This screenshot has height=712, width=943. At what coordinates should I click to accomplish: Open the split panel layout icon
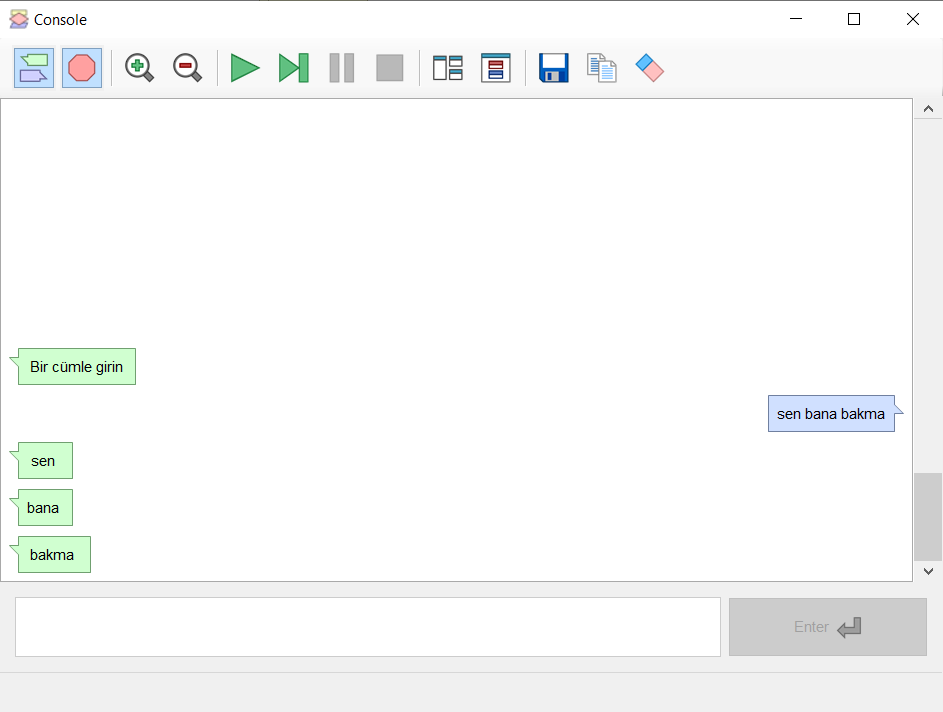tap(447, 68)
